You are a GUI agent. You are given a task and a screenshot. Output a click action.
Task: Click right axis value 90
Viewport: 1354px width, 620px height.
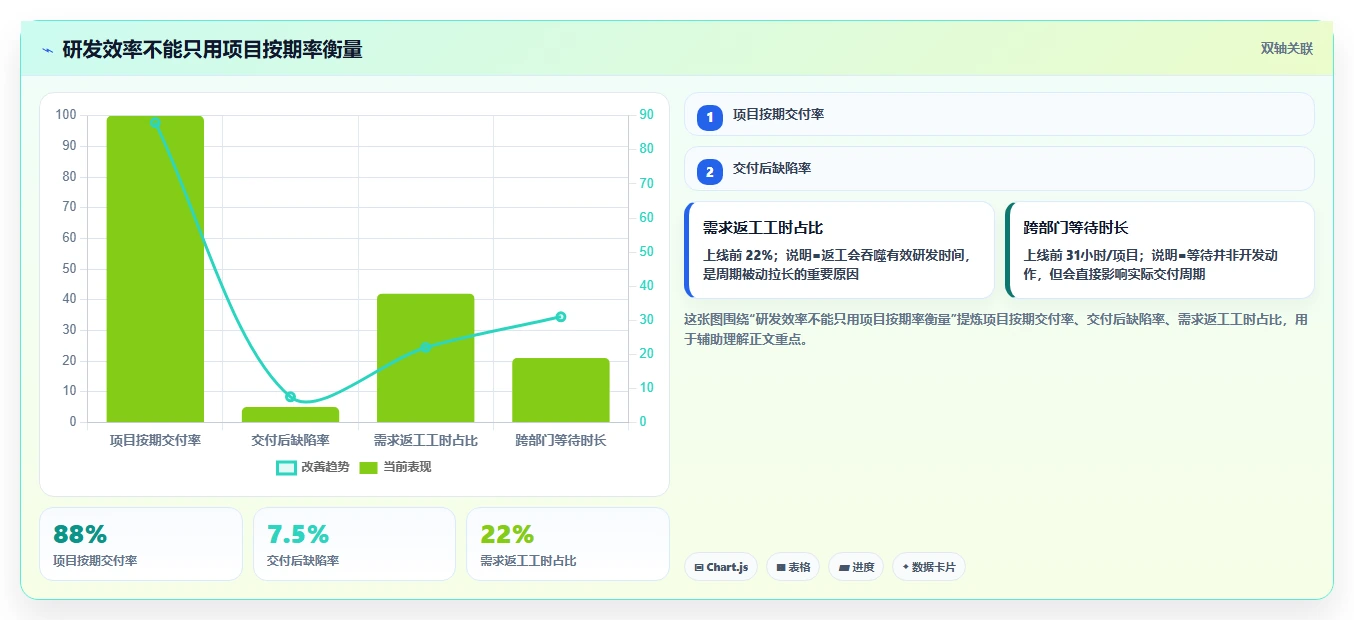[646, 115]
